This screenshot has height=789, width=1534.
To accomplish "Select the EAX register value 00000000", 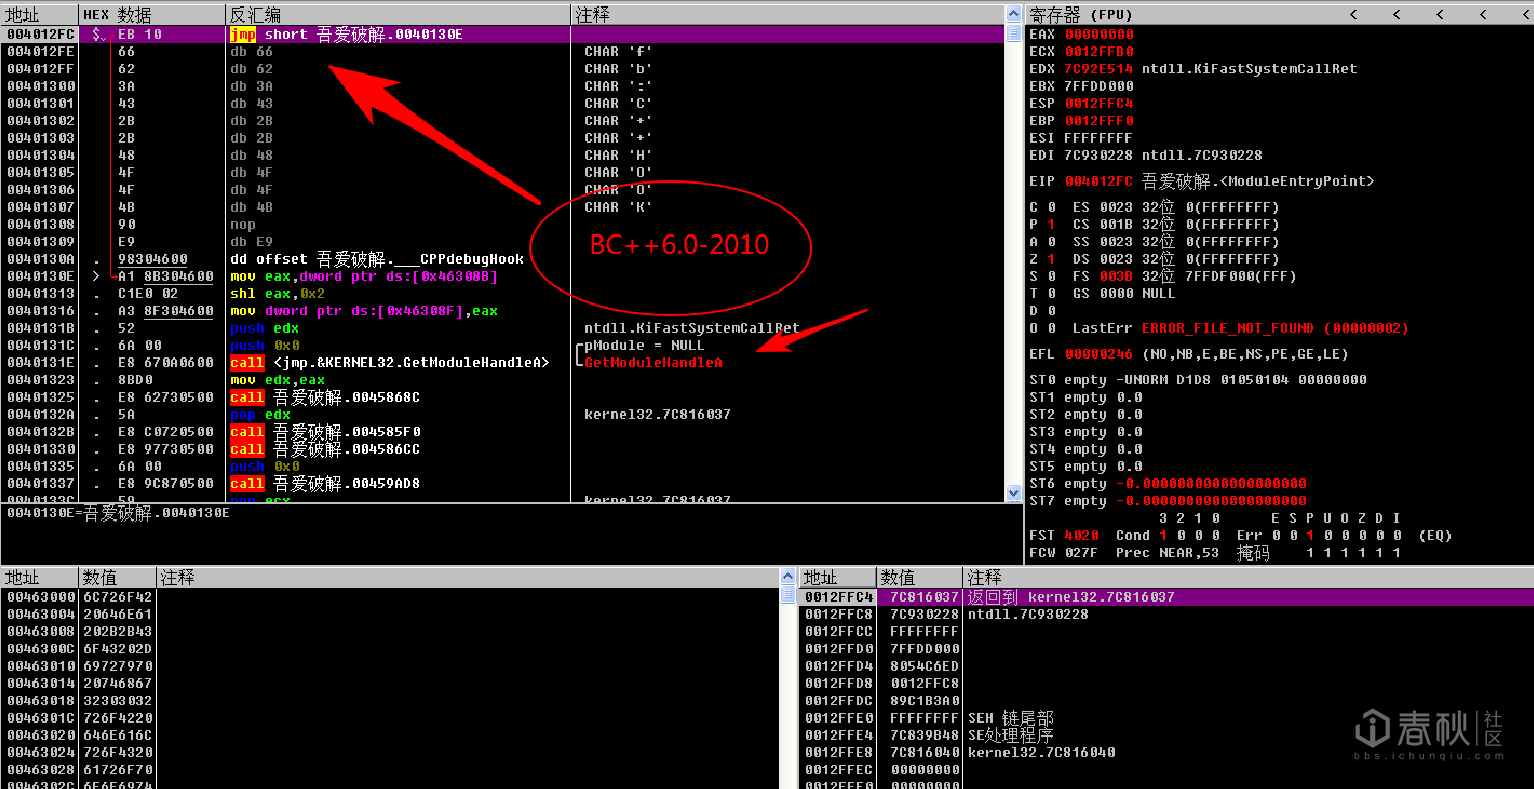I will (x=1099, y=34).
